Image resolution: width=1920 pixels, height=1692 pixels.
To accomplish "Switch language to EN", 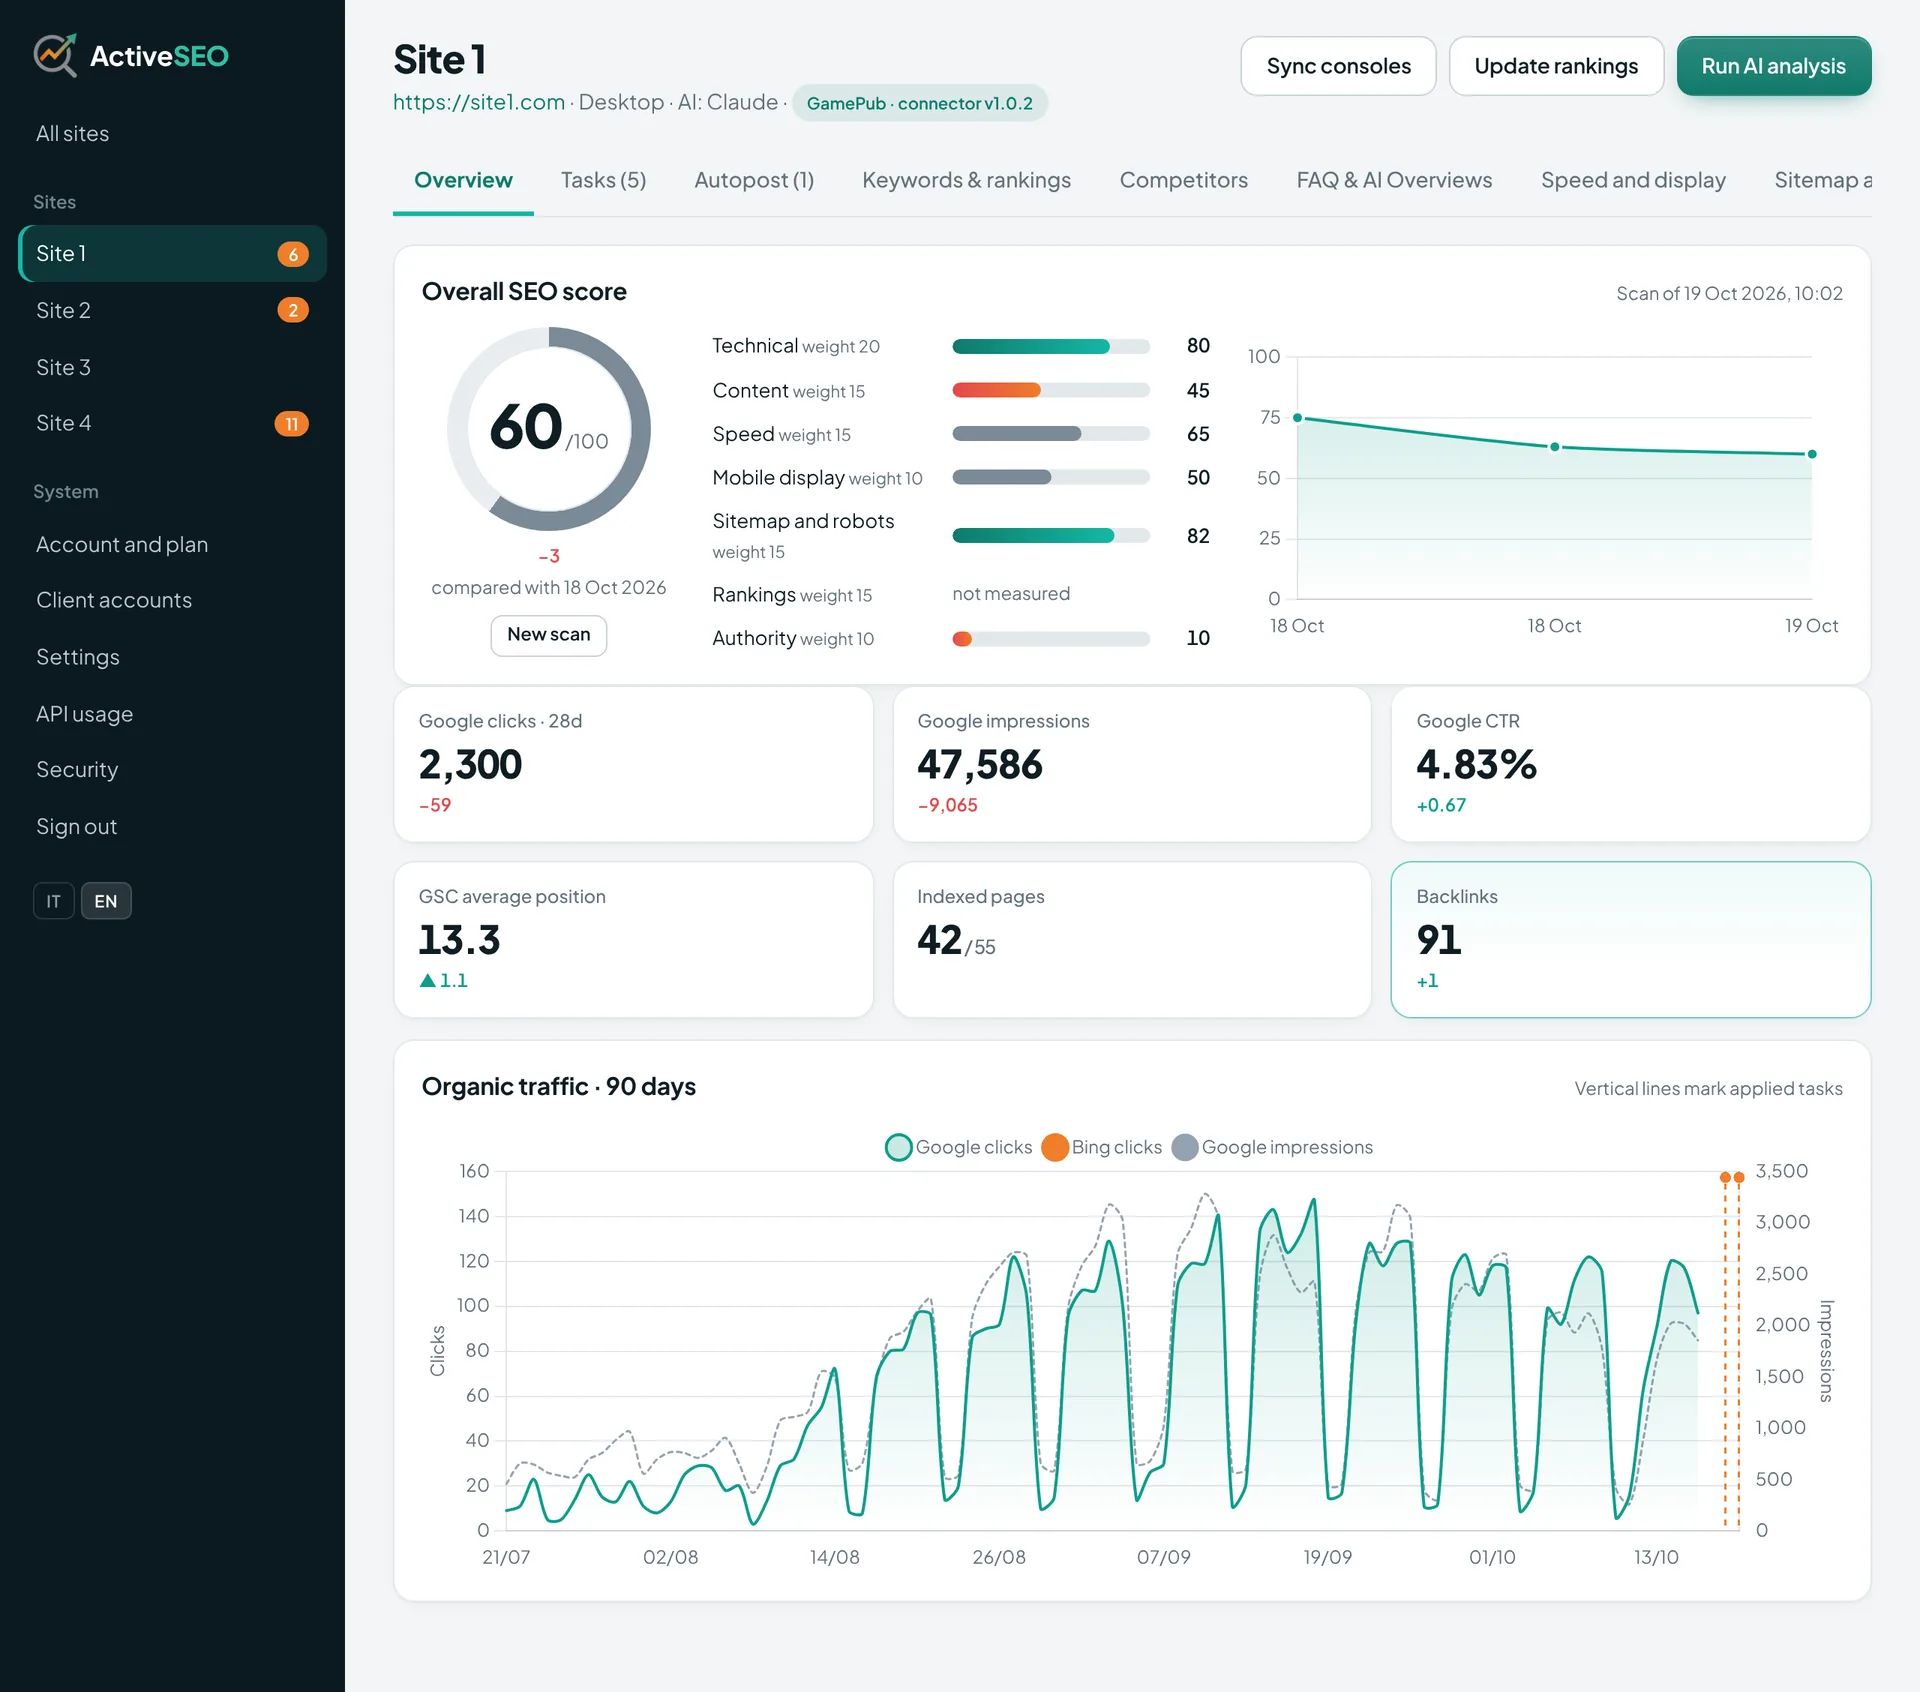I will pos(106,901).
